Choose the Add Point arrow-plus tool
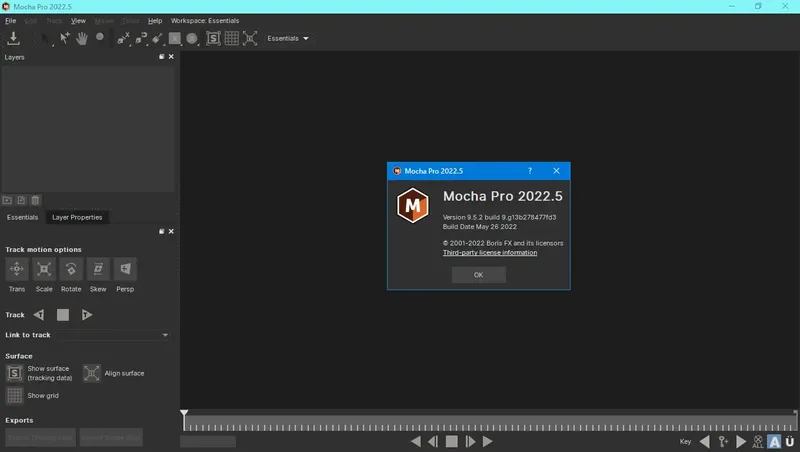This screenshot has width=800, height=452. click(x=64, y=38)
